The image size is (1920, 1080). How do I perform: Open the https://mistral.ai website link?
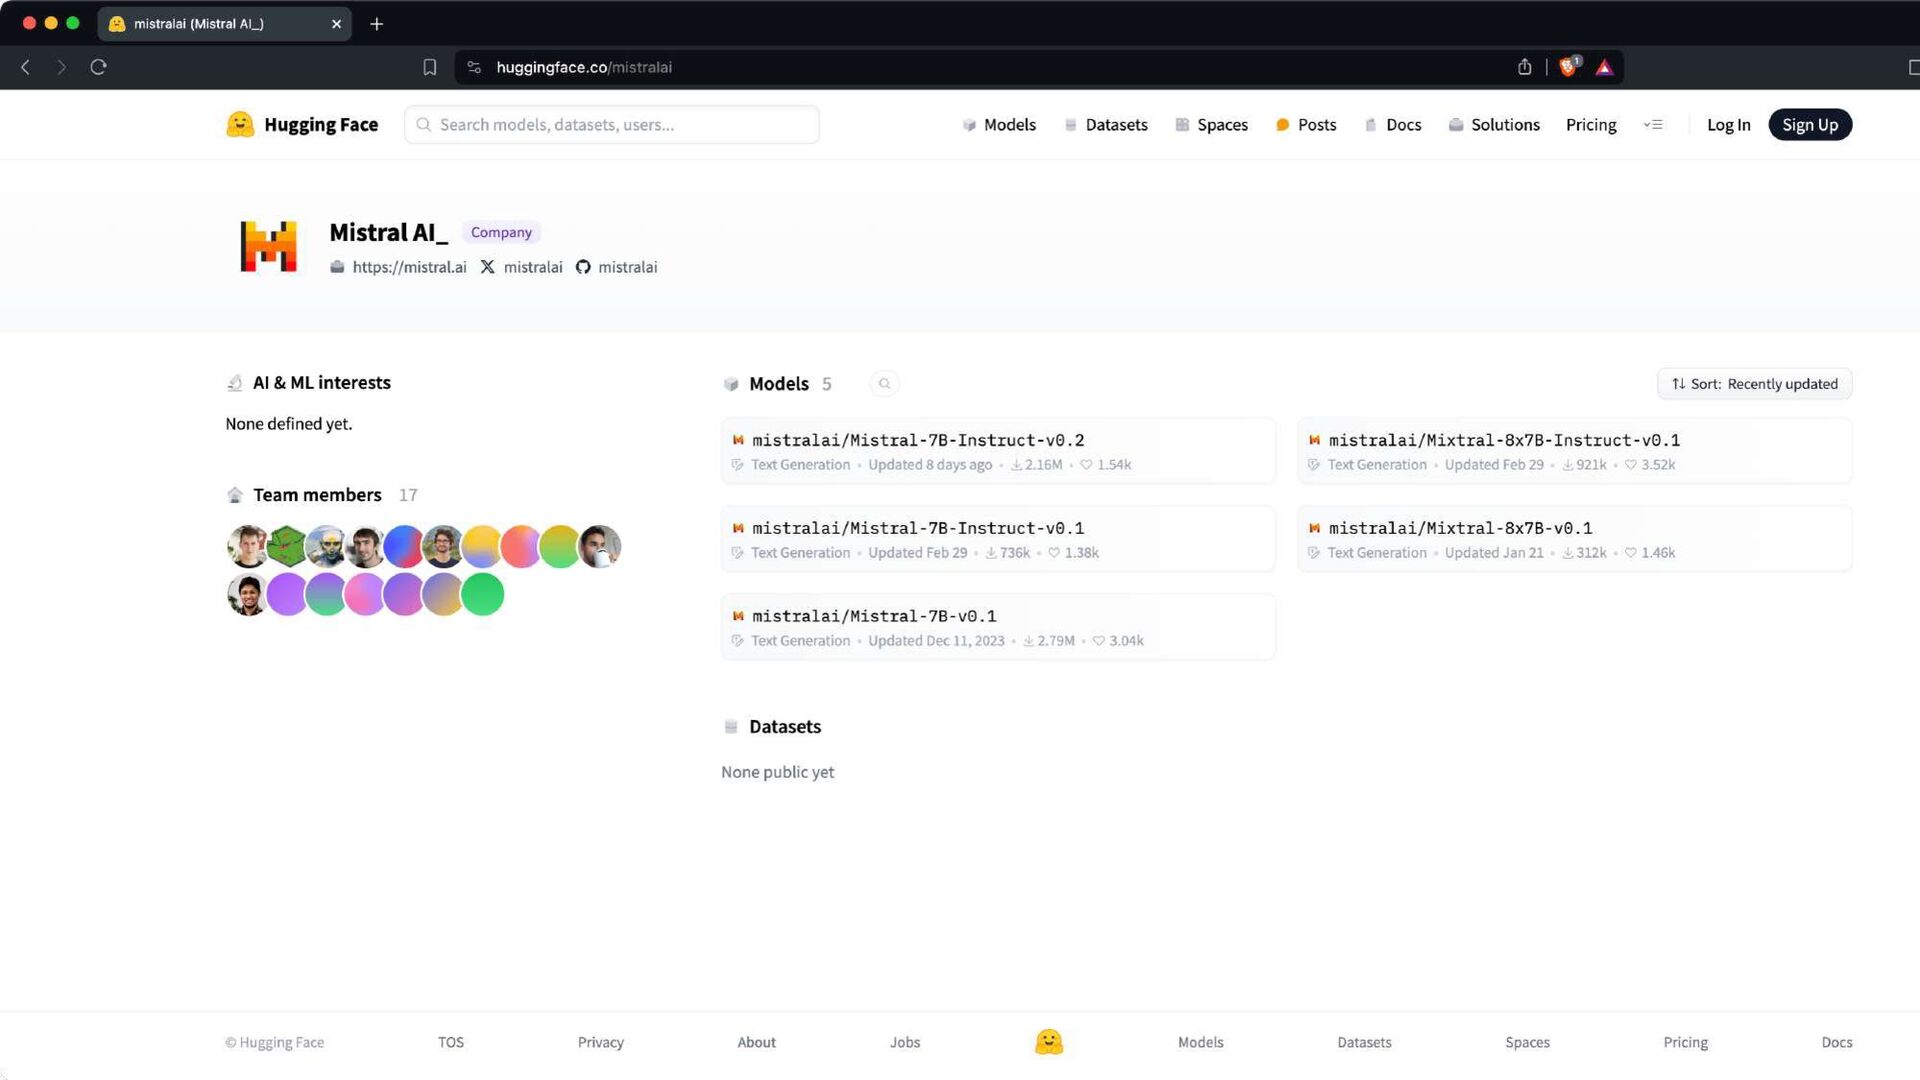(x=398, y=267)
